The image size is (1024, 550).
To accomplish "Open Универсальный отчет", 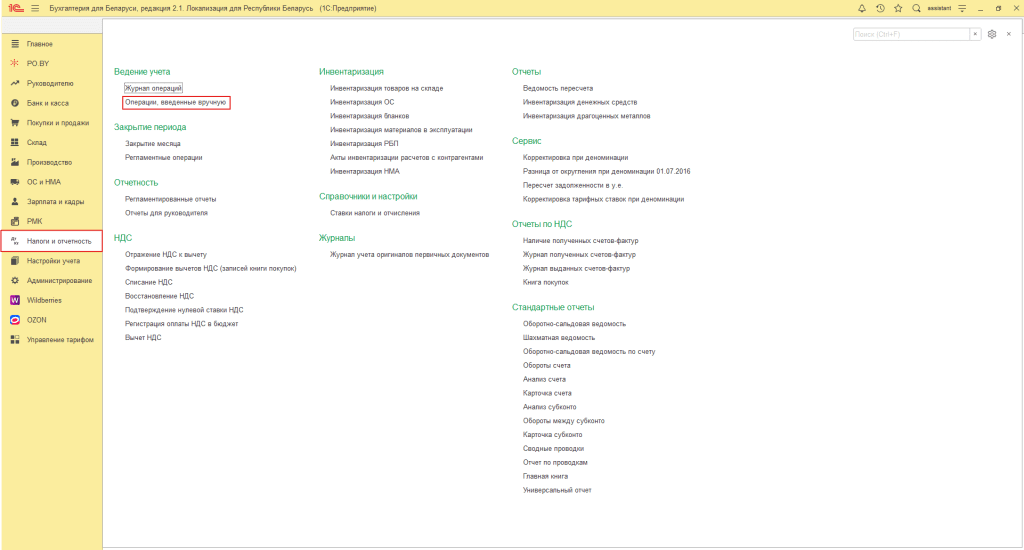I will 556,490.
